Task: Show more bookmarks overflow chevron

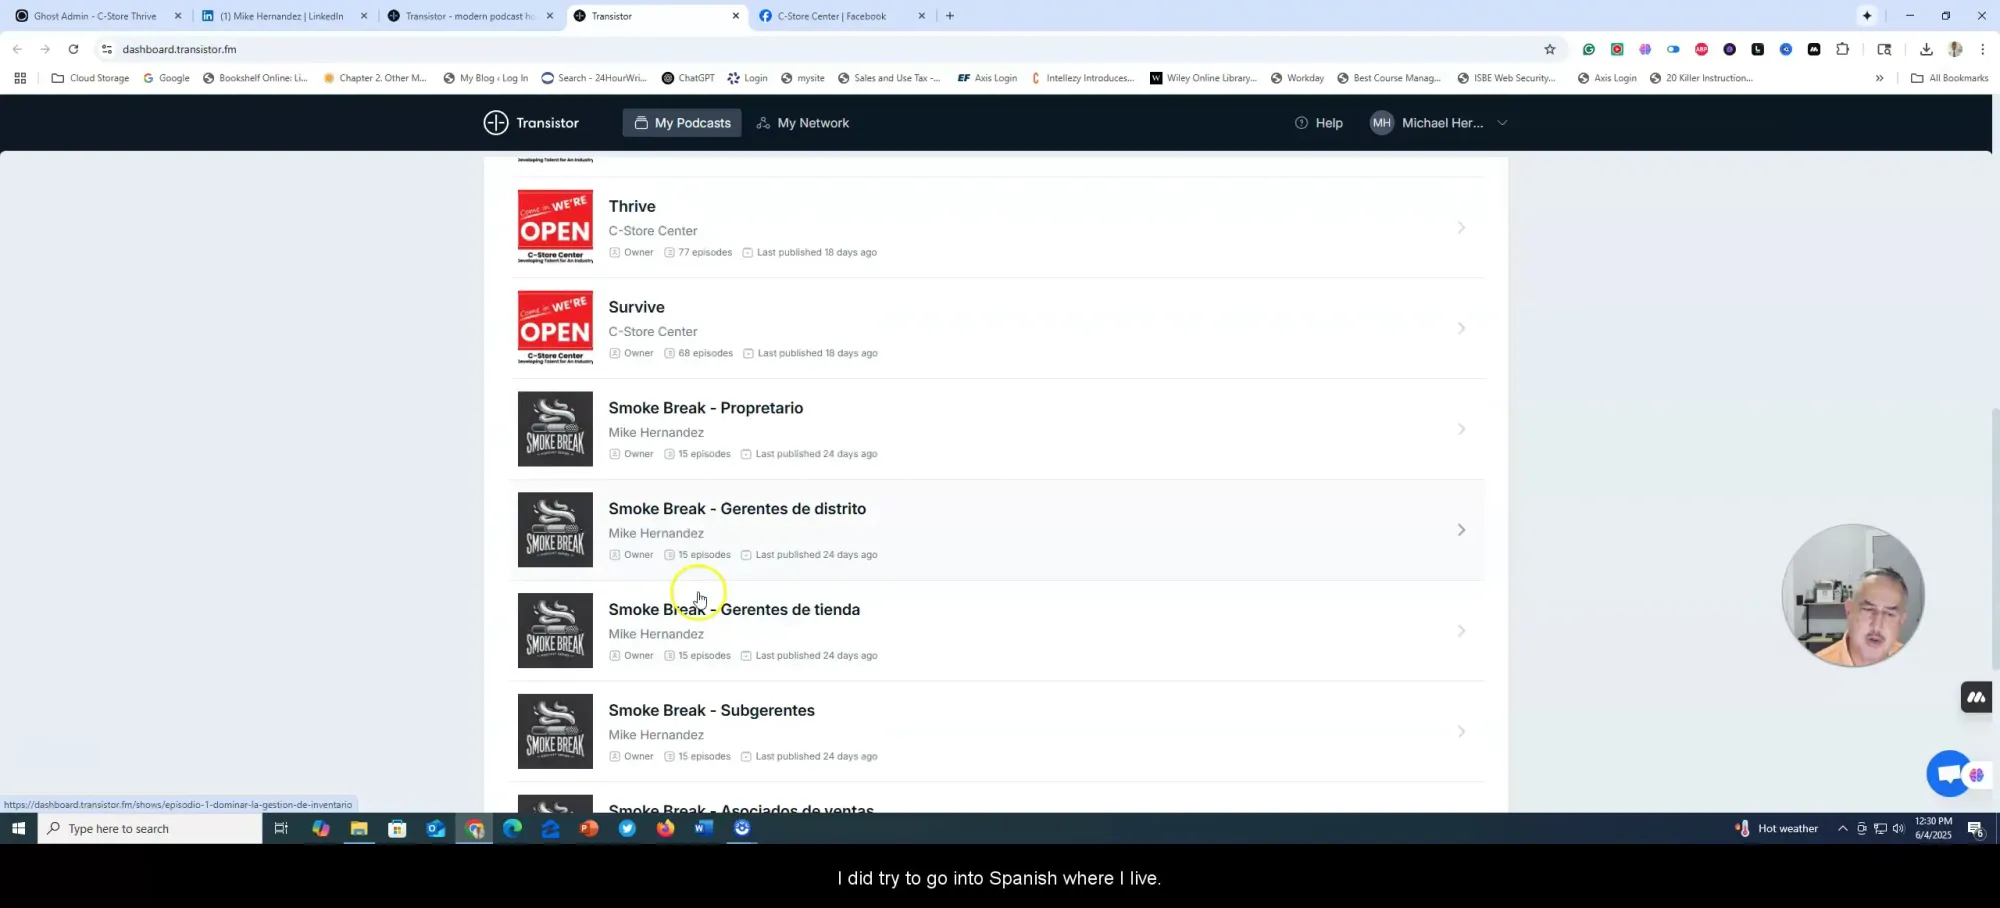Action: point(1879,78)
